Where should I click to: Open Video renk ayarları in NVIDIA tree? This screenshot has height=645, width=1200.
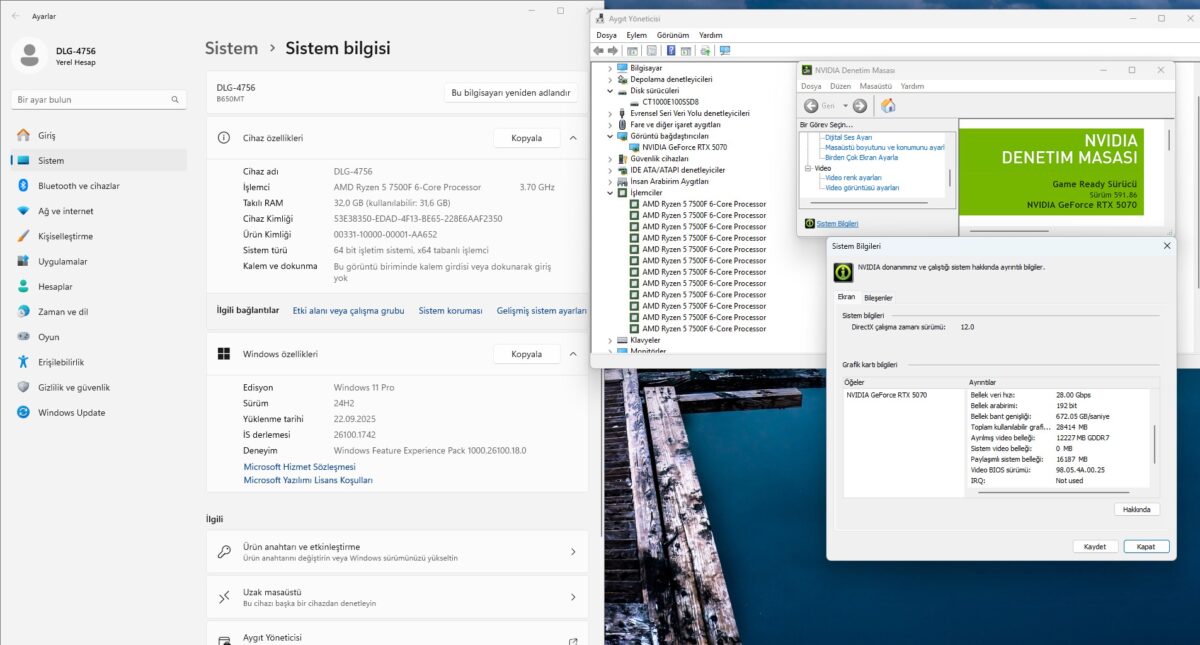coord(853,178)
